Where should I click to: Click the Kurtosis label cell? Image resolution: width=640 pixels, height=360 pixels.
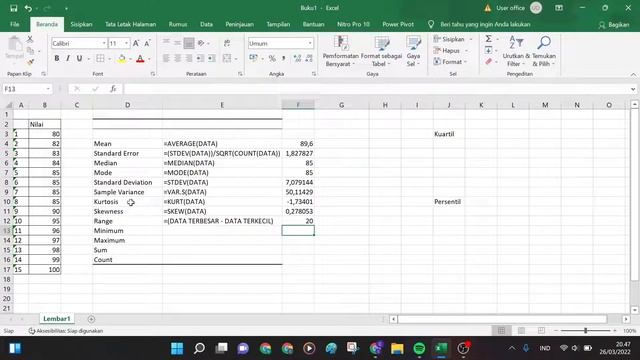pos(127,202)
